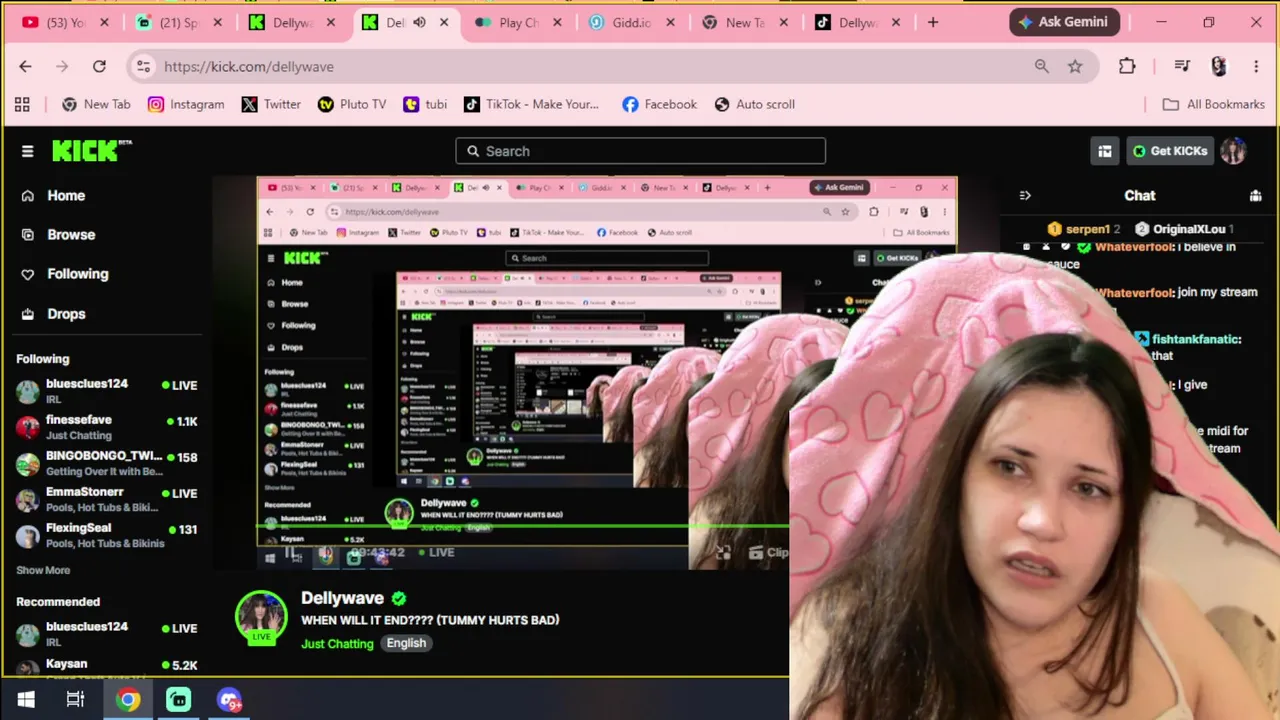Open the Discord taskbar icon
1280x720 pixels.
pos(229,700)
